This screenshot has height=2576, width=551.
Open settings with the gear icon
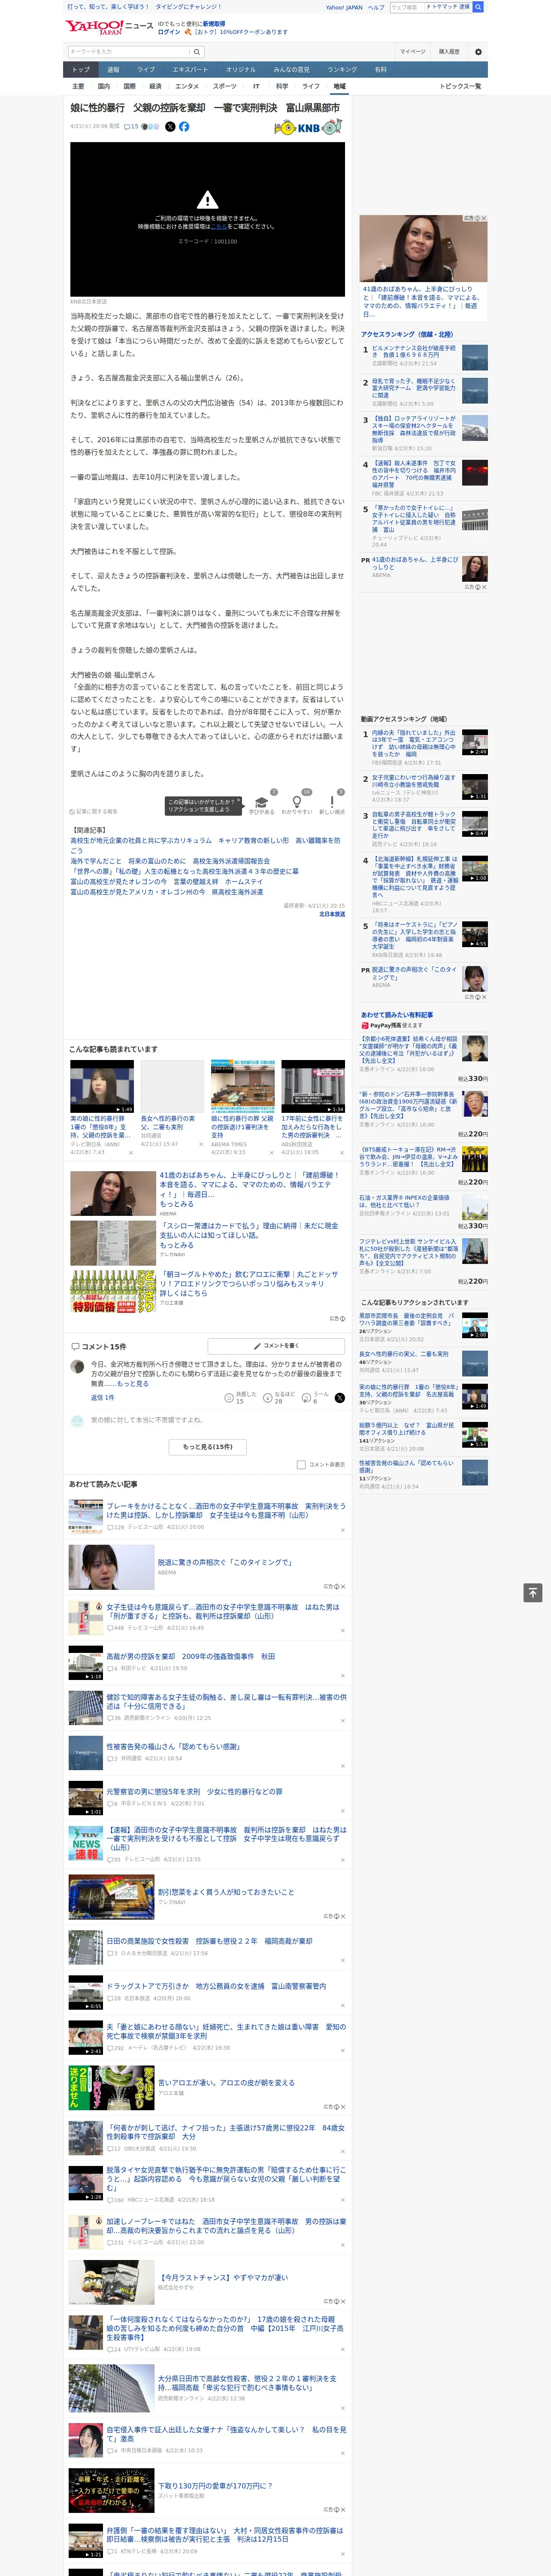(478, 51)
